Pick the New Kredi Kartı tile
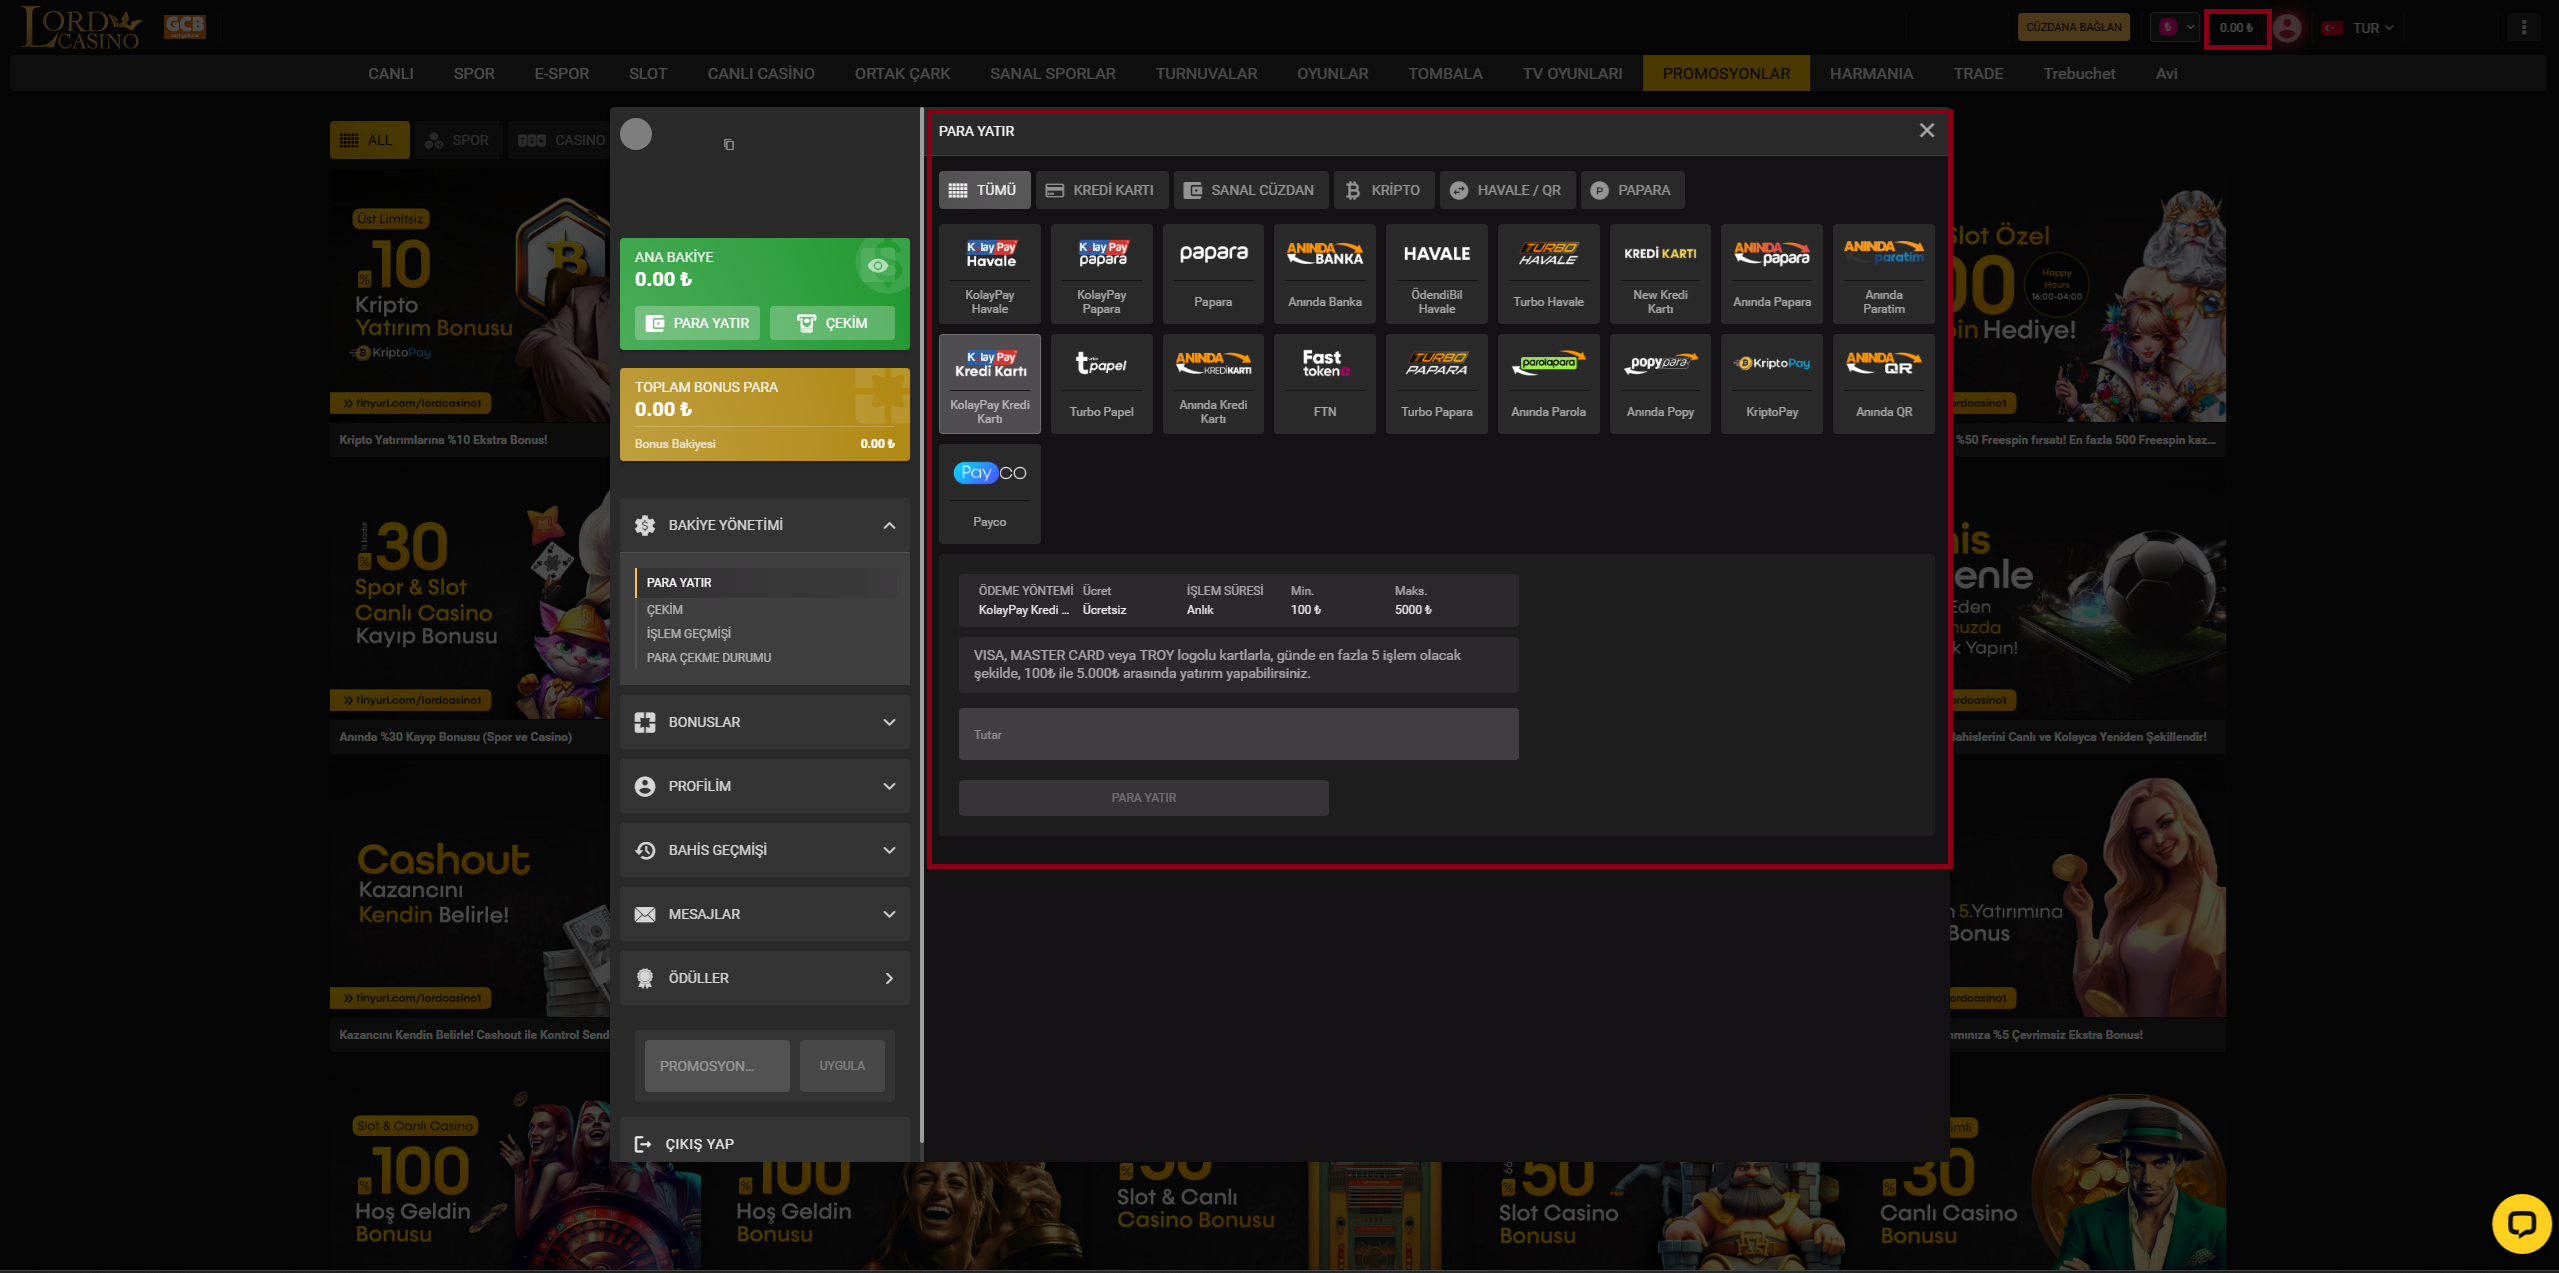Viewport: 2559px width, 1273px height. pyautogui.click(x=1660, y=274)
